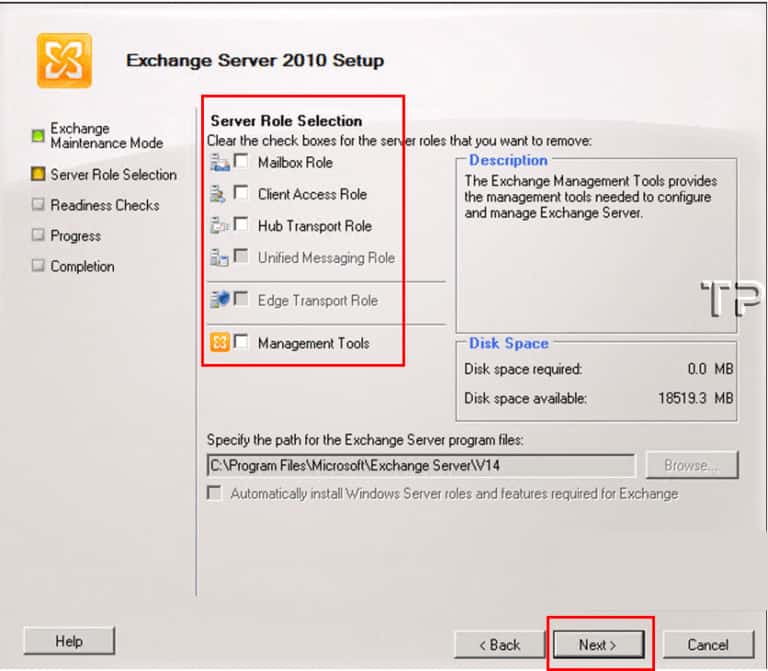Click the Completion step indicator square
768x671 pixels.
click(38, 265)
